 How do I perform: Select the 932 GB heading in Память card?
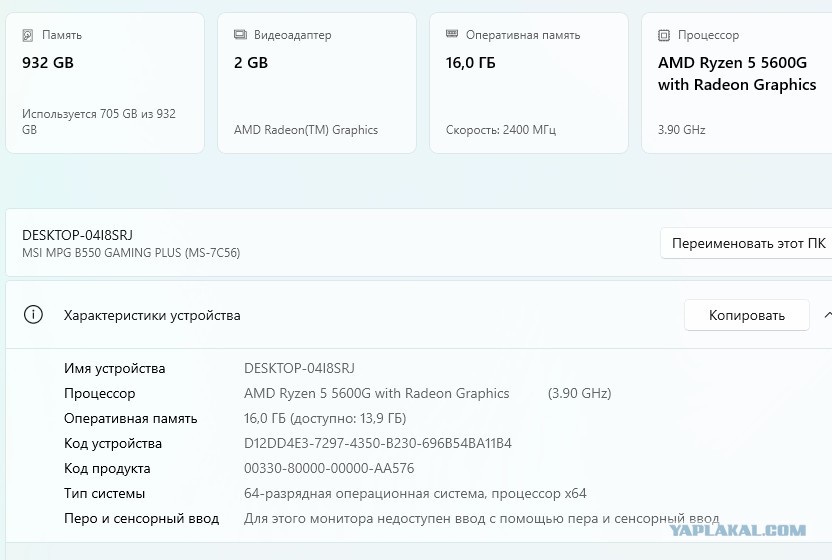(48, 63)
